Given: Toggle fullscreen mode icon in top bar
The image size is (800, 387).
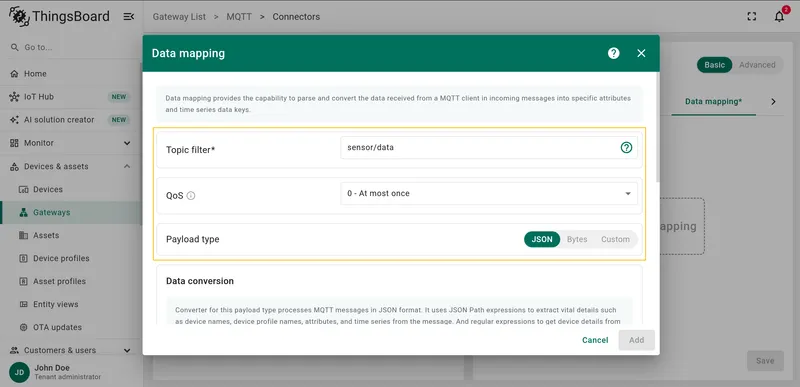Looking at the screenshot, I should (x=752, y=16).
